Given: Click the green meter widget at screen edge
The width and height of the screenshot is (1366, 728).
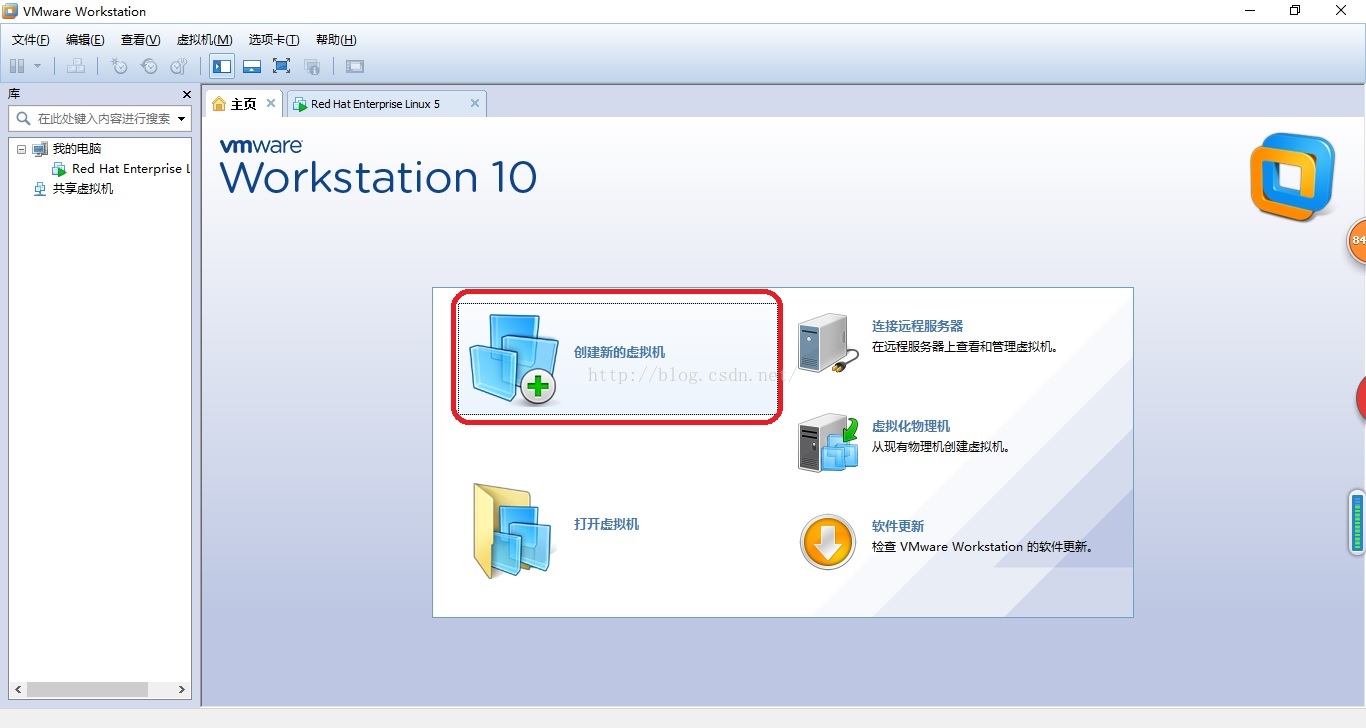Looking at the screenshot, I should [x=1357, y=522].
